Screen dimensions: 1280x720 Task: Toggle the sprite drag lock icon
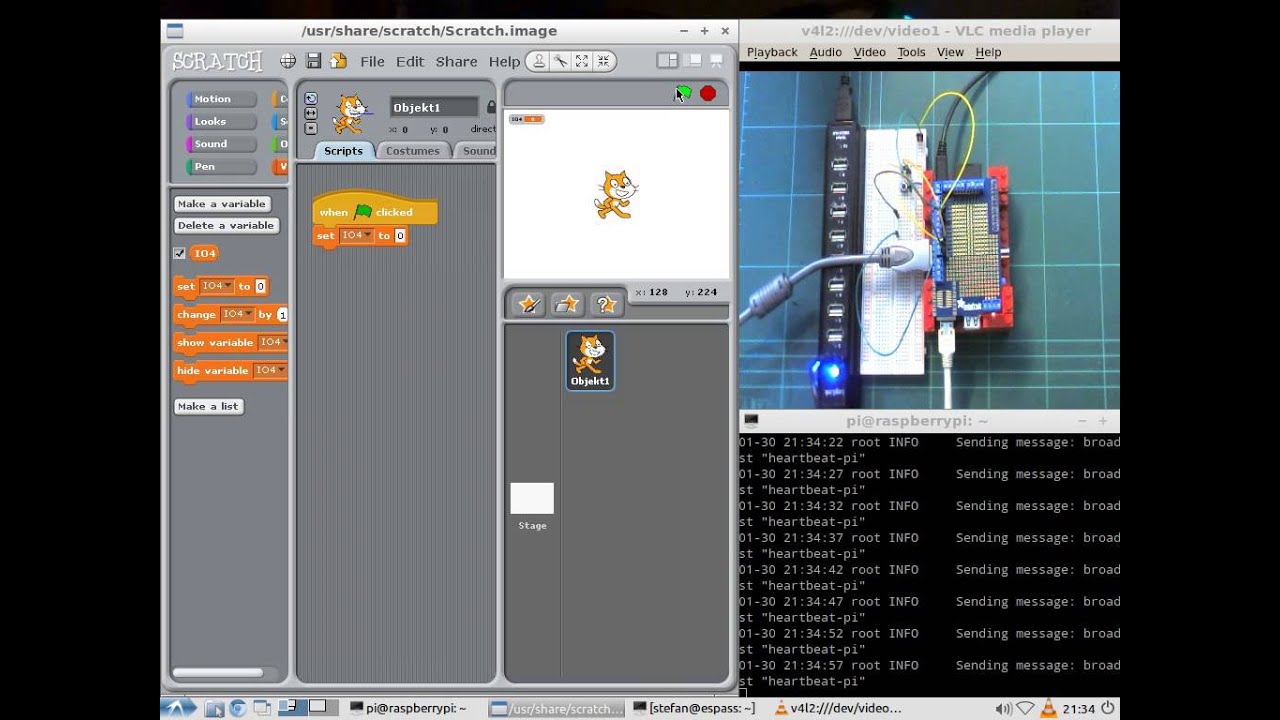(x=491, y=107)
